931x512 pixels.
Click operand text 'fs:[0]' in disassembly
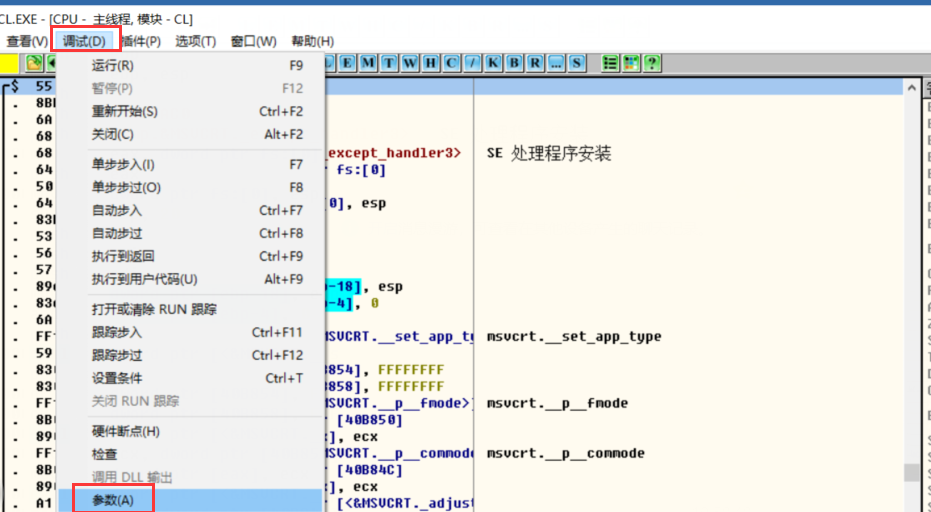[x=361, y=170]
